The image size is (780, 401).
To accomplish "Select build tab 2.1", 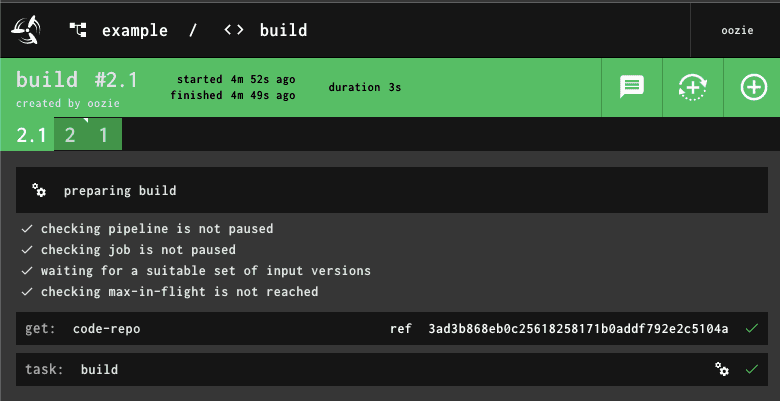I will tap(31, 135).
